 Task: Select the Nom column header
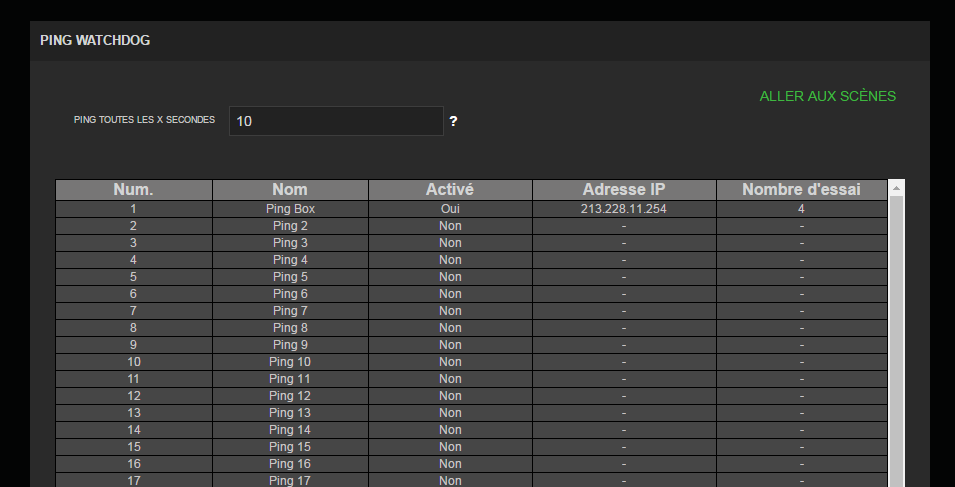point(290,189)
